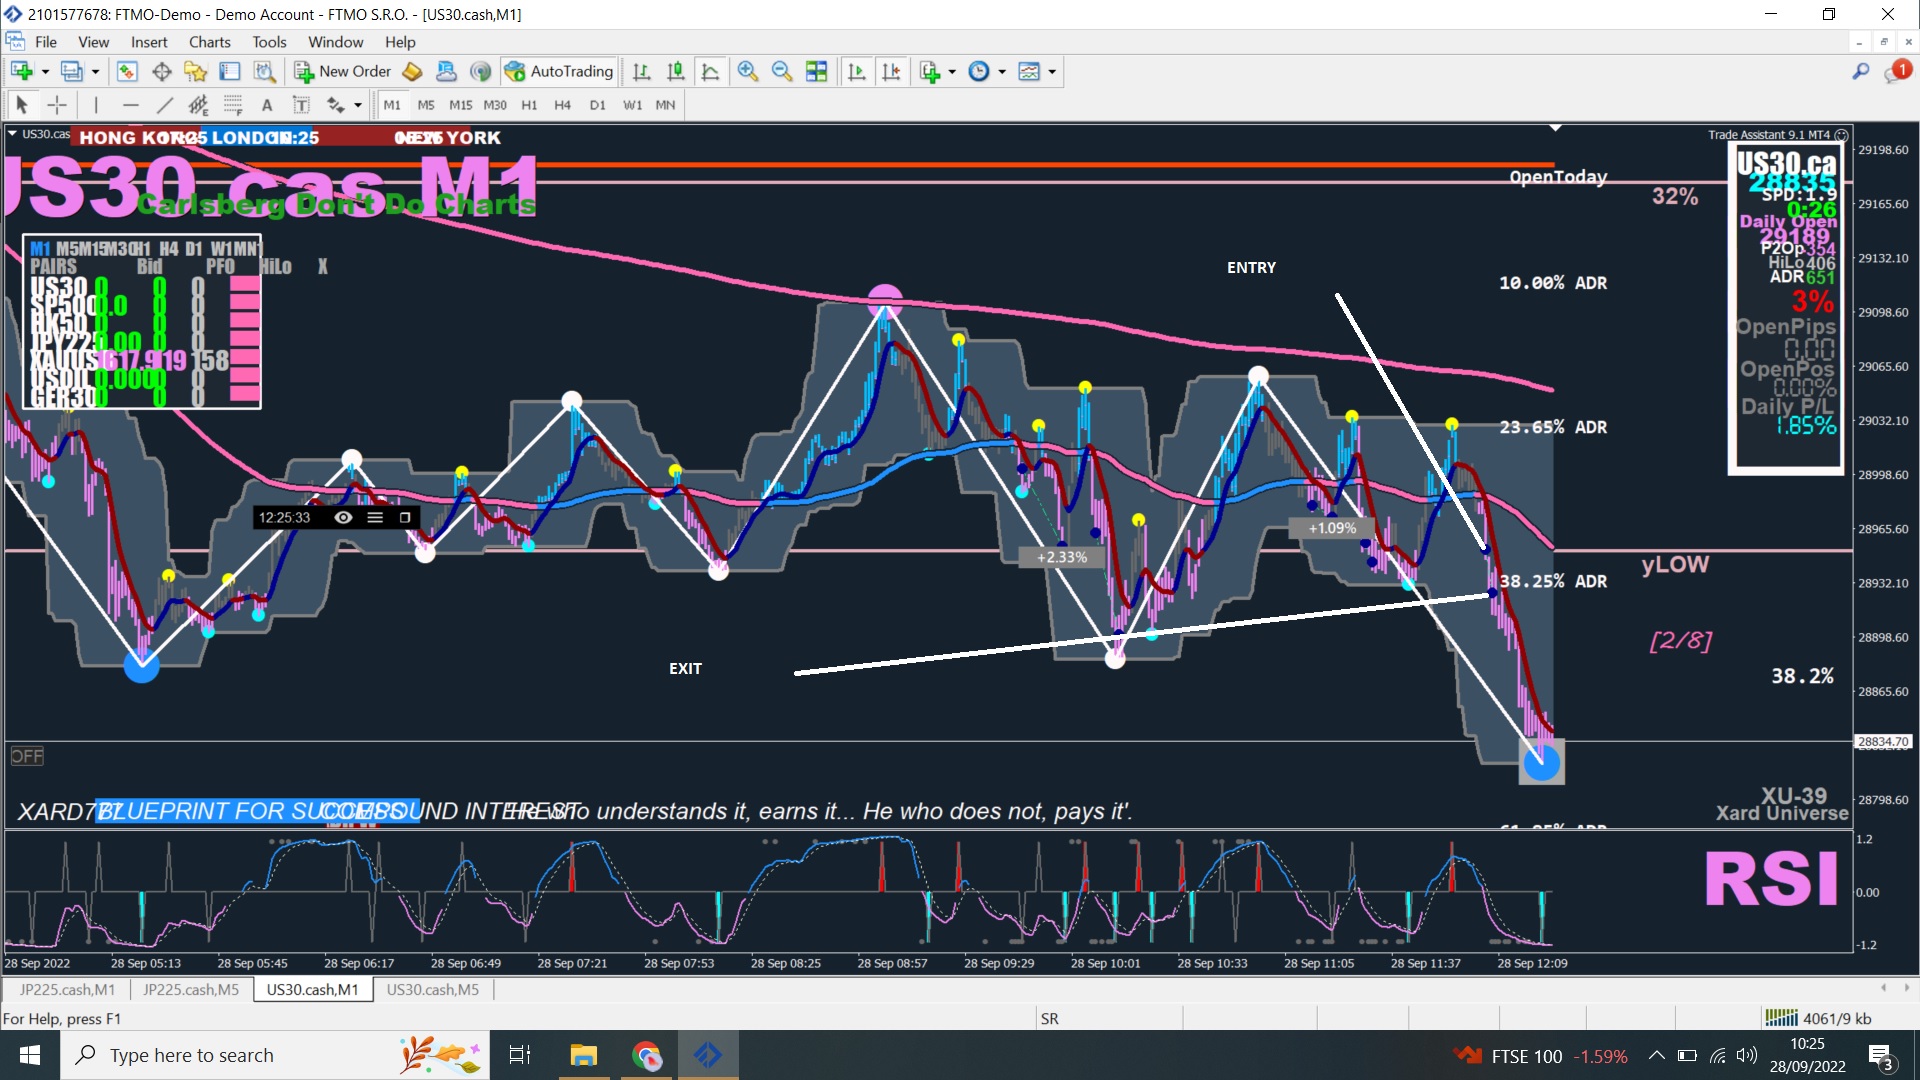Expand the templates dropdown arrow

click(x=1052, y=72)
